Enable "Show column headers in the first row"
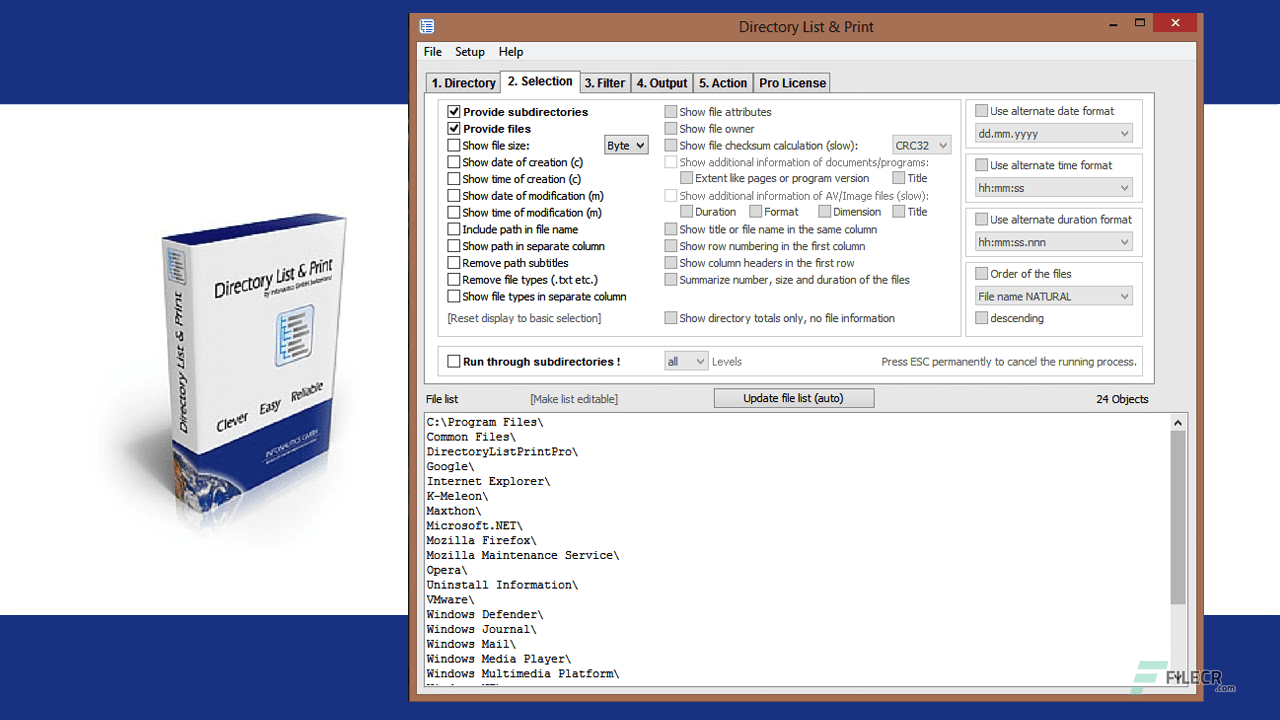The width and height of the screenshot is (1280, 720). click(x=671, y=262)
